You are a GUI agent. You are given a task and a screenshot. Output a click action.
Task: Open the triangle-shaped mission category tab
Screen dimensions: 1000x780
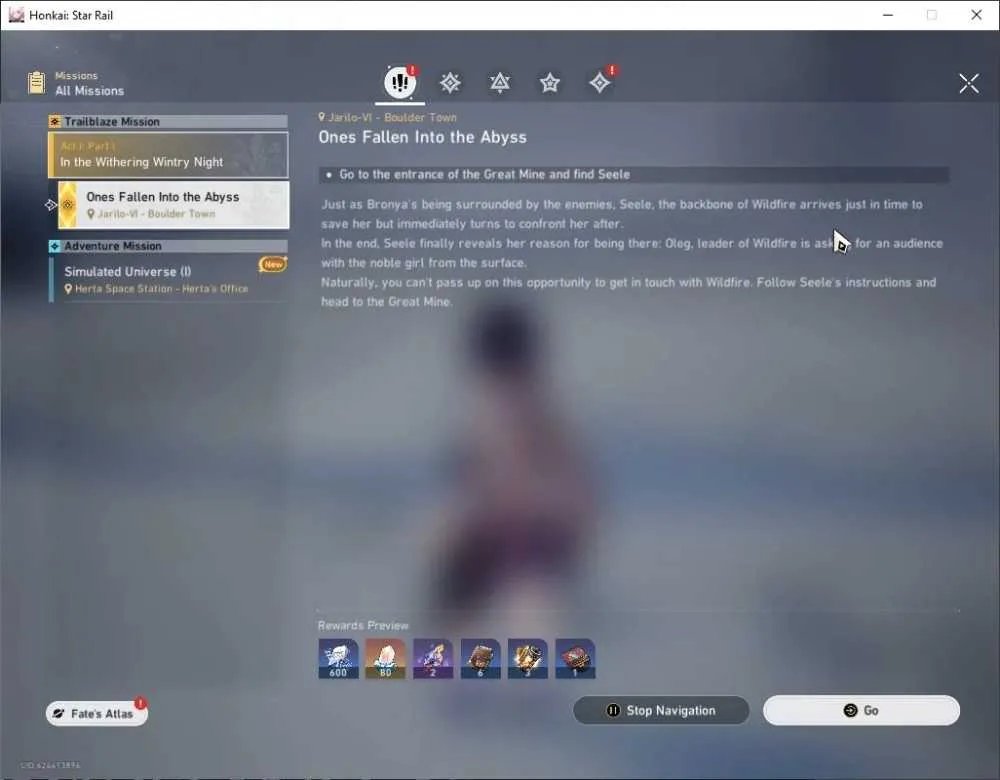(x=500, y=82)
